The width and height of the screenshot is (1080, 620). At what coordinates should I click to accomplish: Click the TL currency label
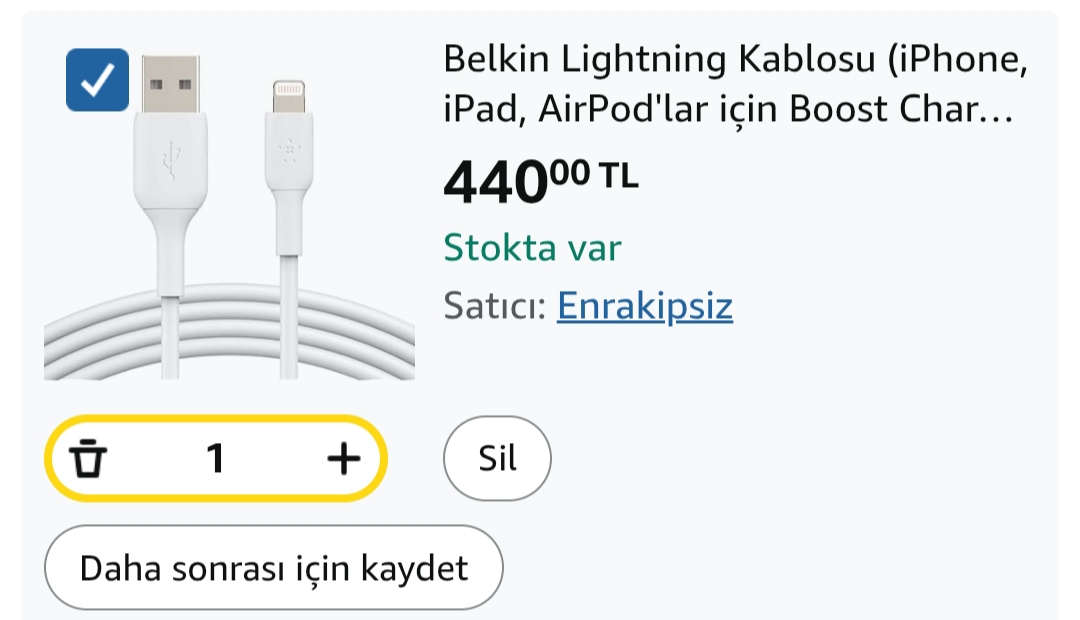point(619,176)
